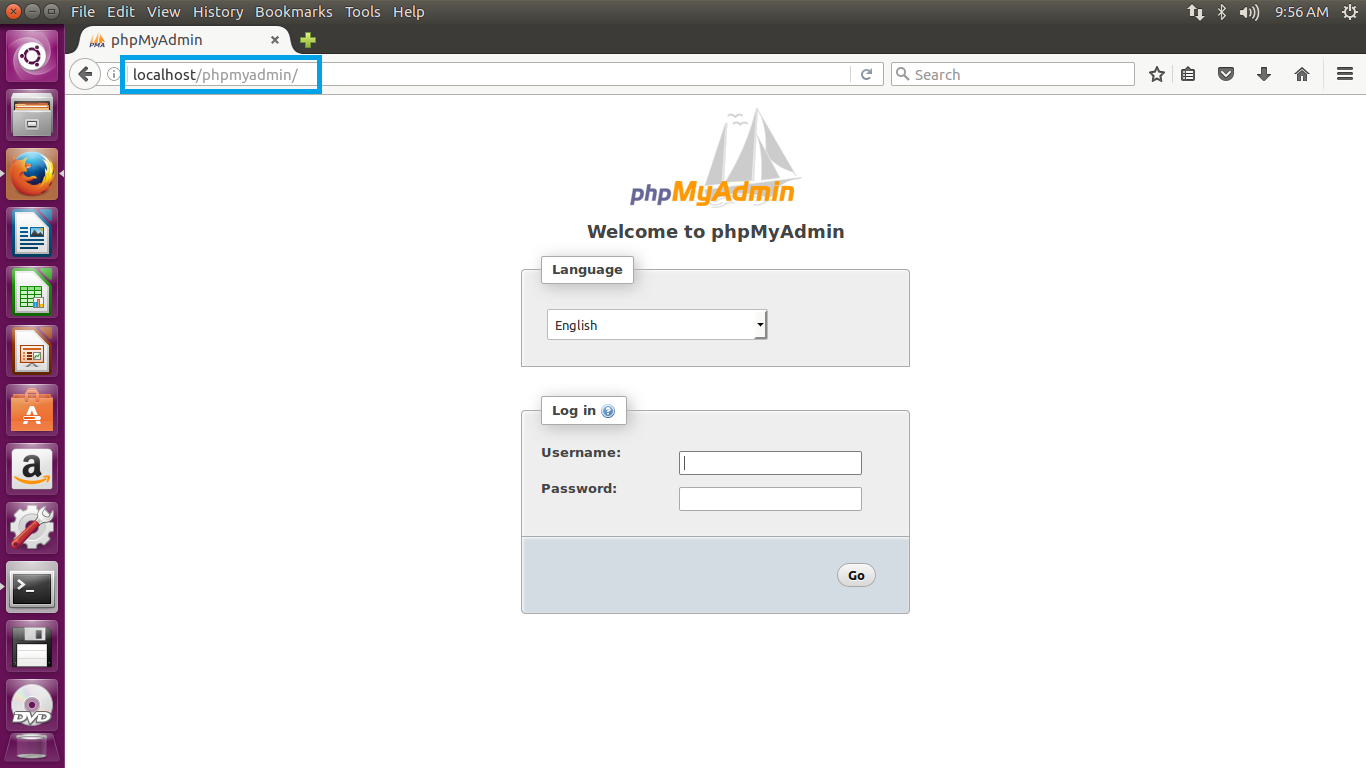
Task: Open the Amazon launcher icon
Action: (33, 469)
